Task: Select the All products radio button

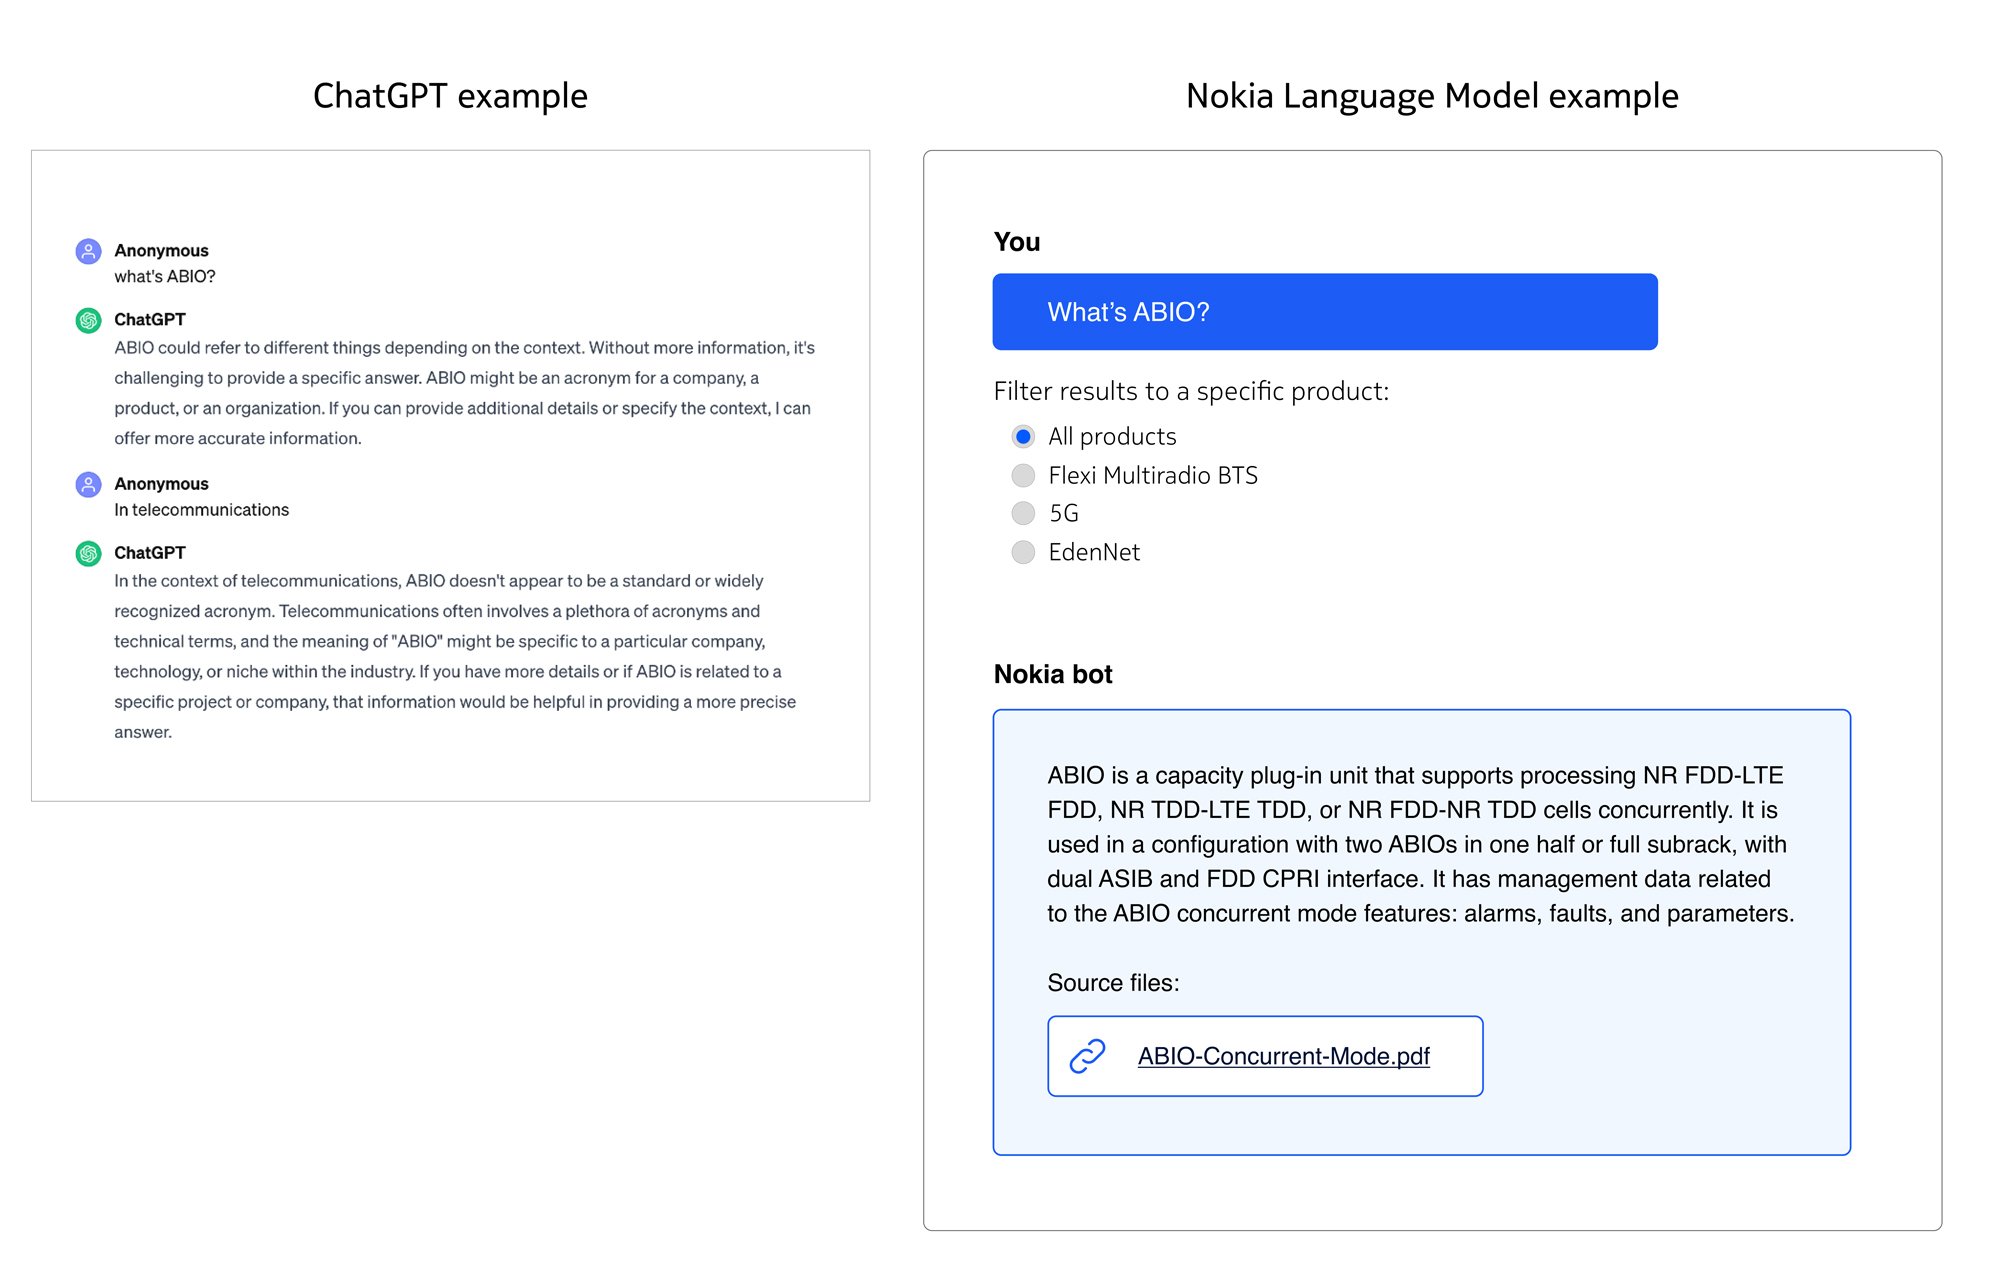Action: pyautogui.click(x=1023, y=436)
